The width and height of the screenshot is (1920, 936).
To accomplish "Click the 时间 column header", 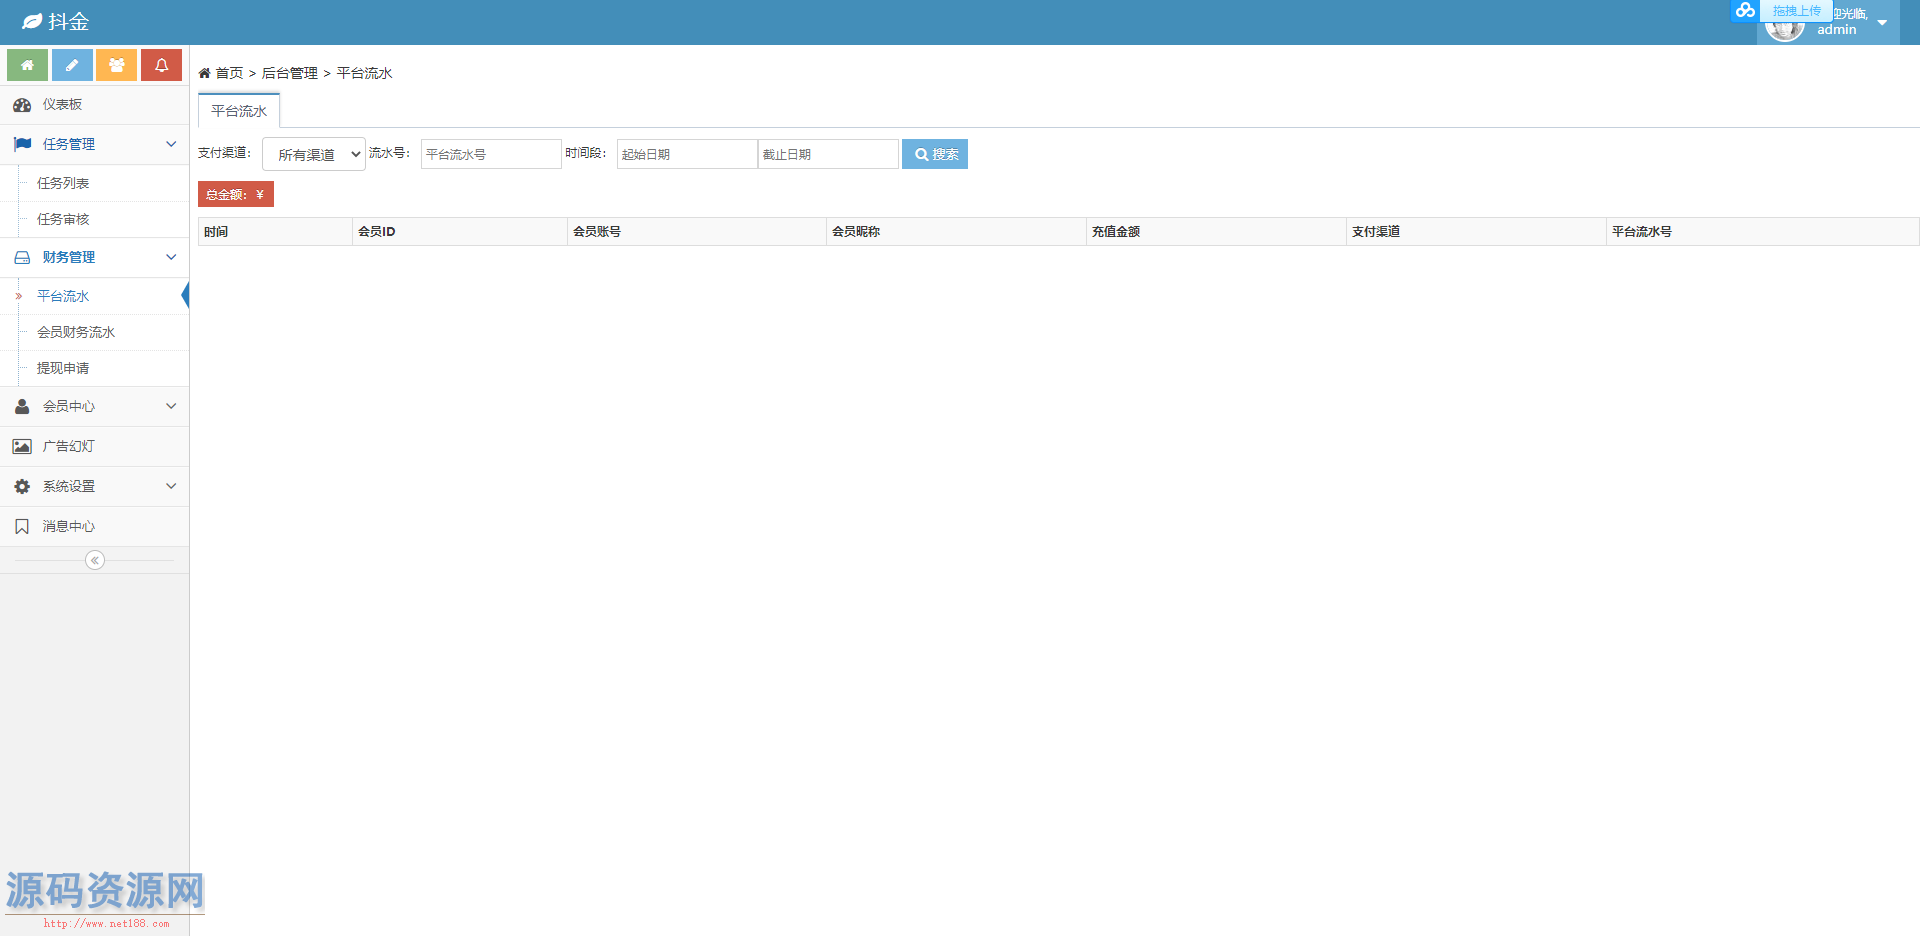I will coord(275,231).
